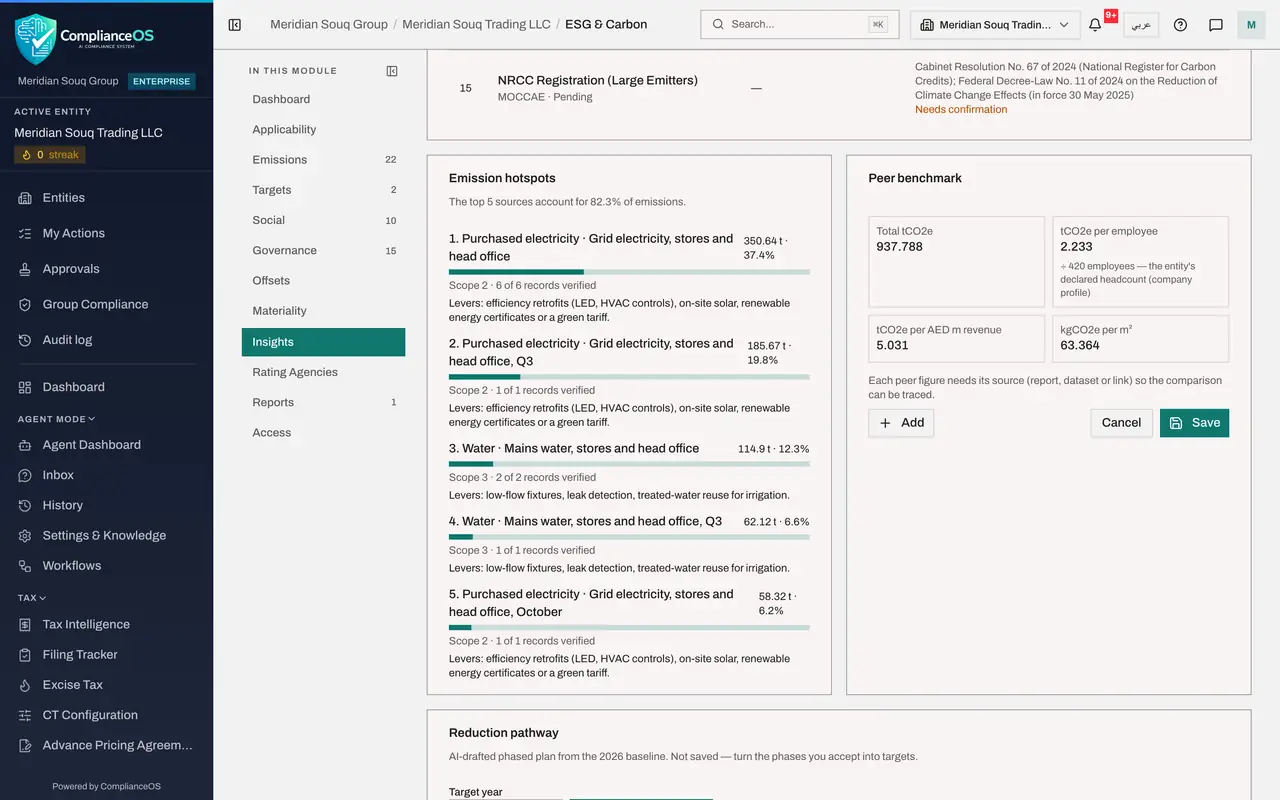Screen dimensions: 1280x800
Task: Click the Excise Tax flame icon
Action: pyautogui.click(x=25, y=685)
